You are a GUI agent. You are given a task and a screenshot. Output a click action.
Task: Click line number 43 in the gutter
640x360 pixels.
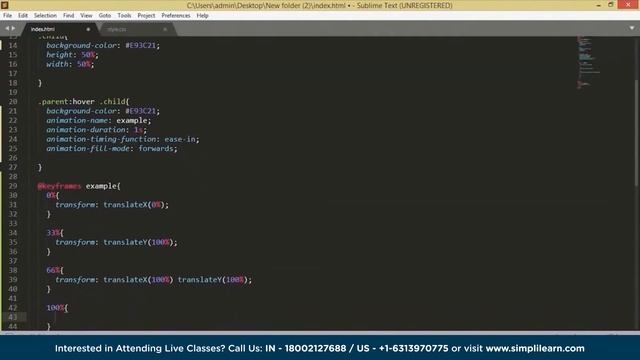coord(13,318)
